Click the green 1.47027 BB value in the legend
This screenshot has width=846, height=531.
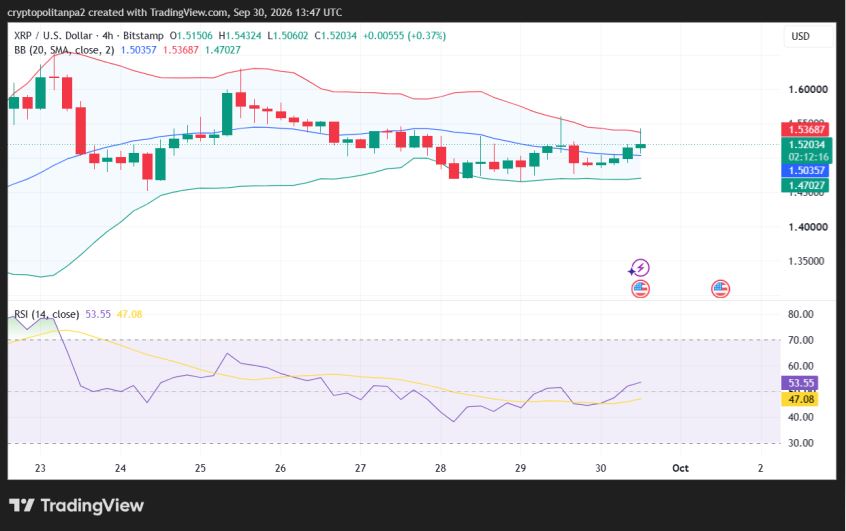click(x=223, y=50)
